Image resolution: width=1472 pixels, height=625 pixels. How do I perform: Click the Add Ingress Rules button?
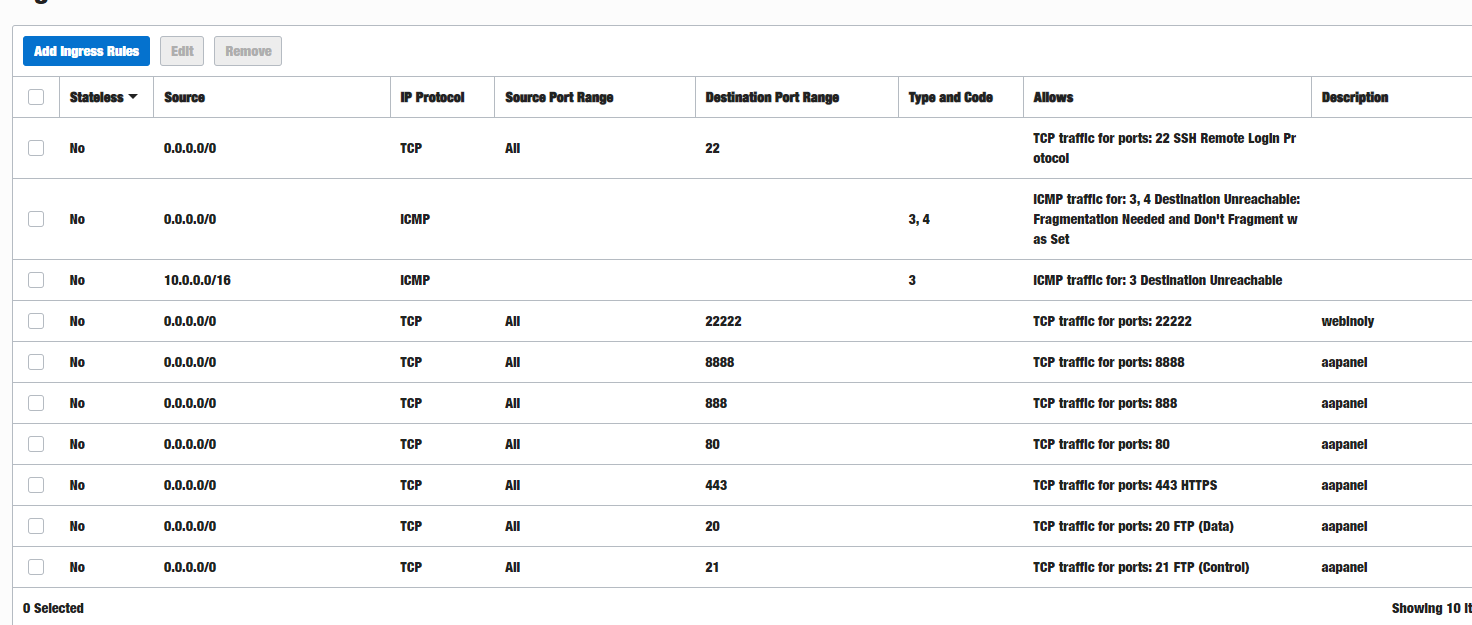[x=86, y=51]
